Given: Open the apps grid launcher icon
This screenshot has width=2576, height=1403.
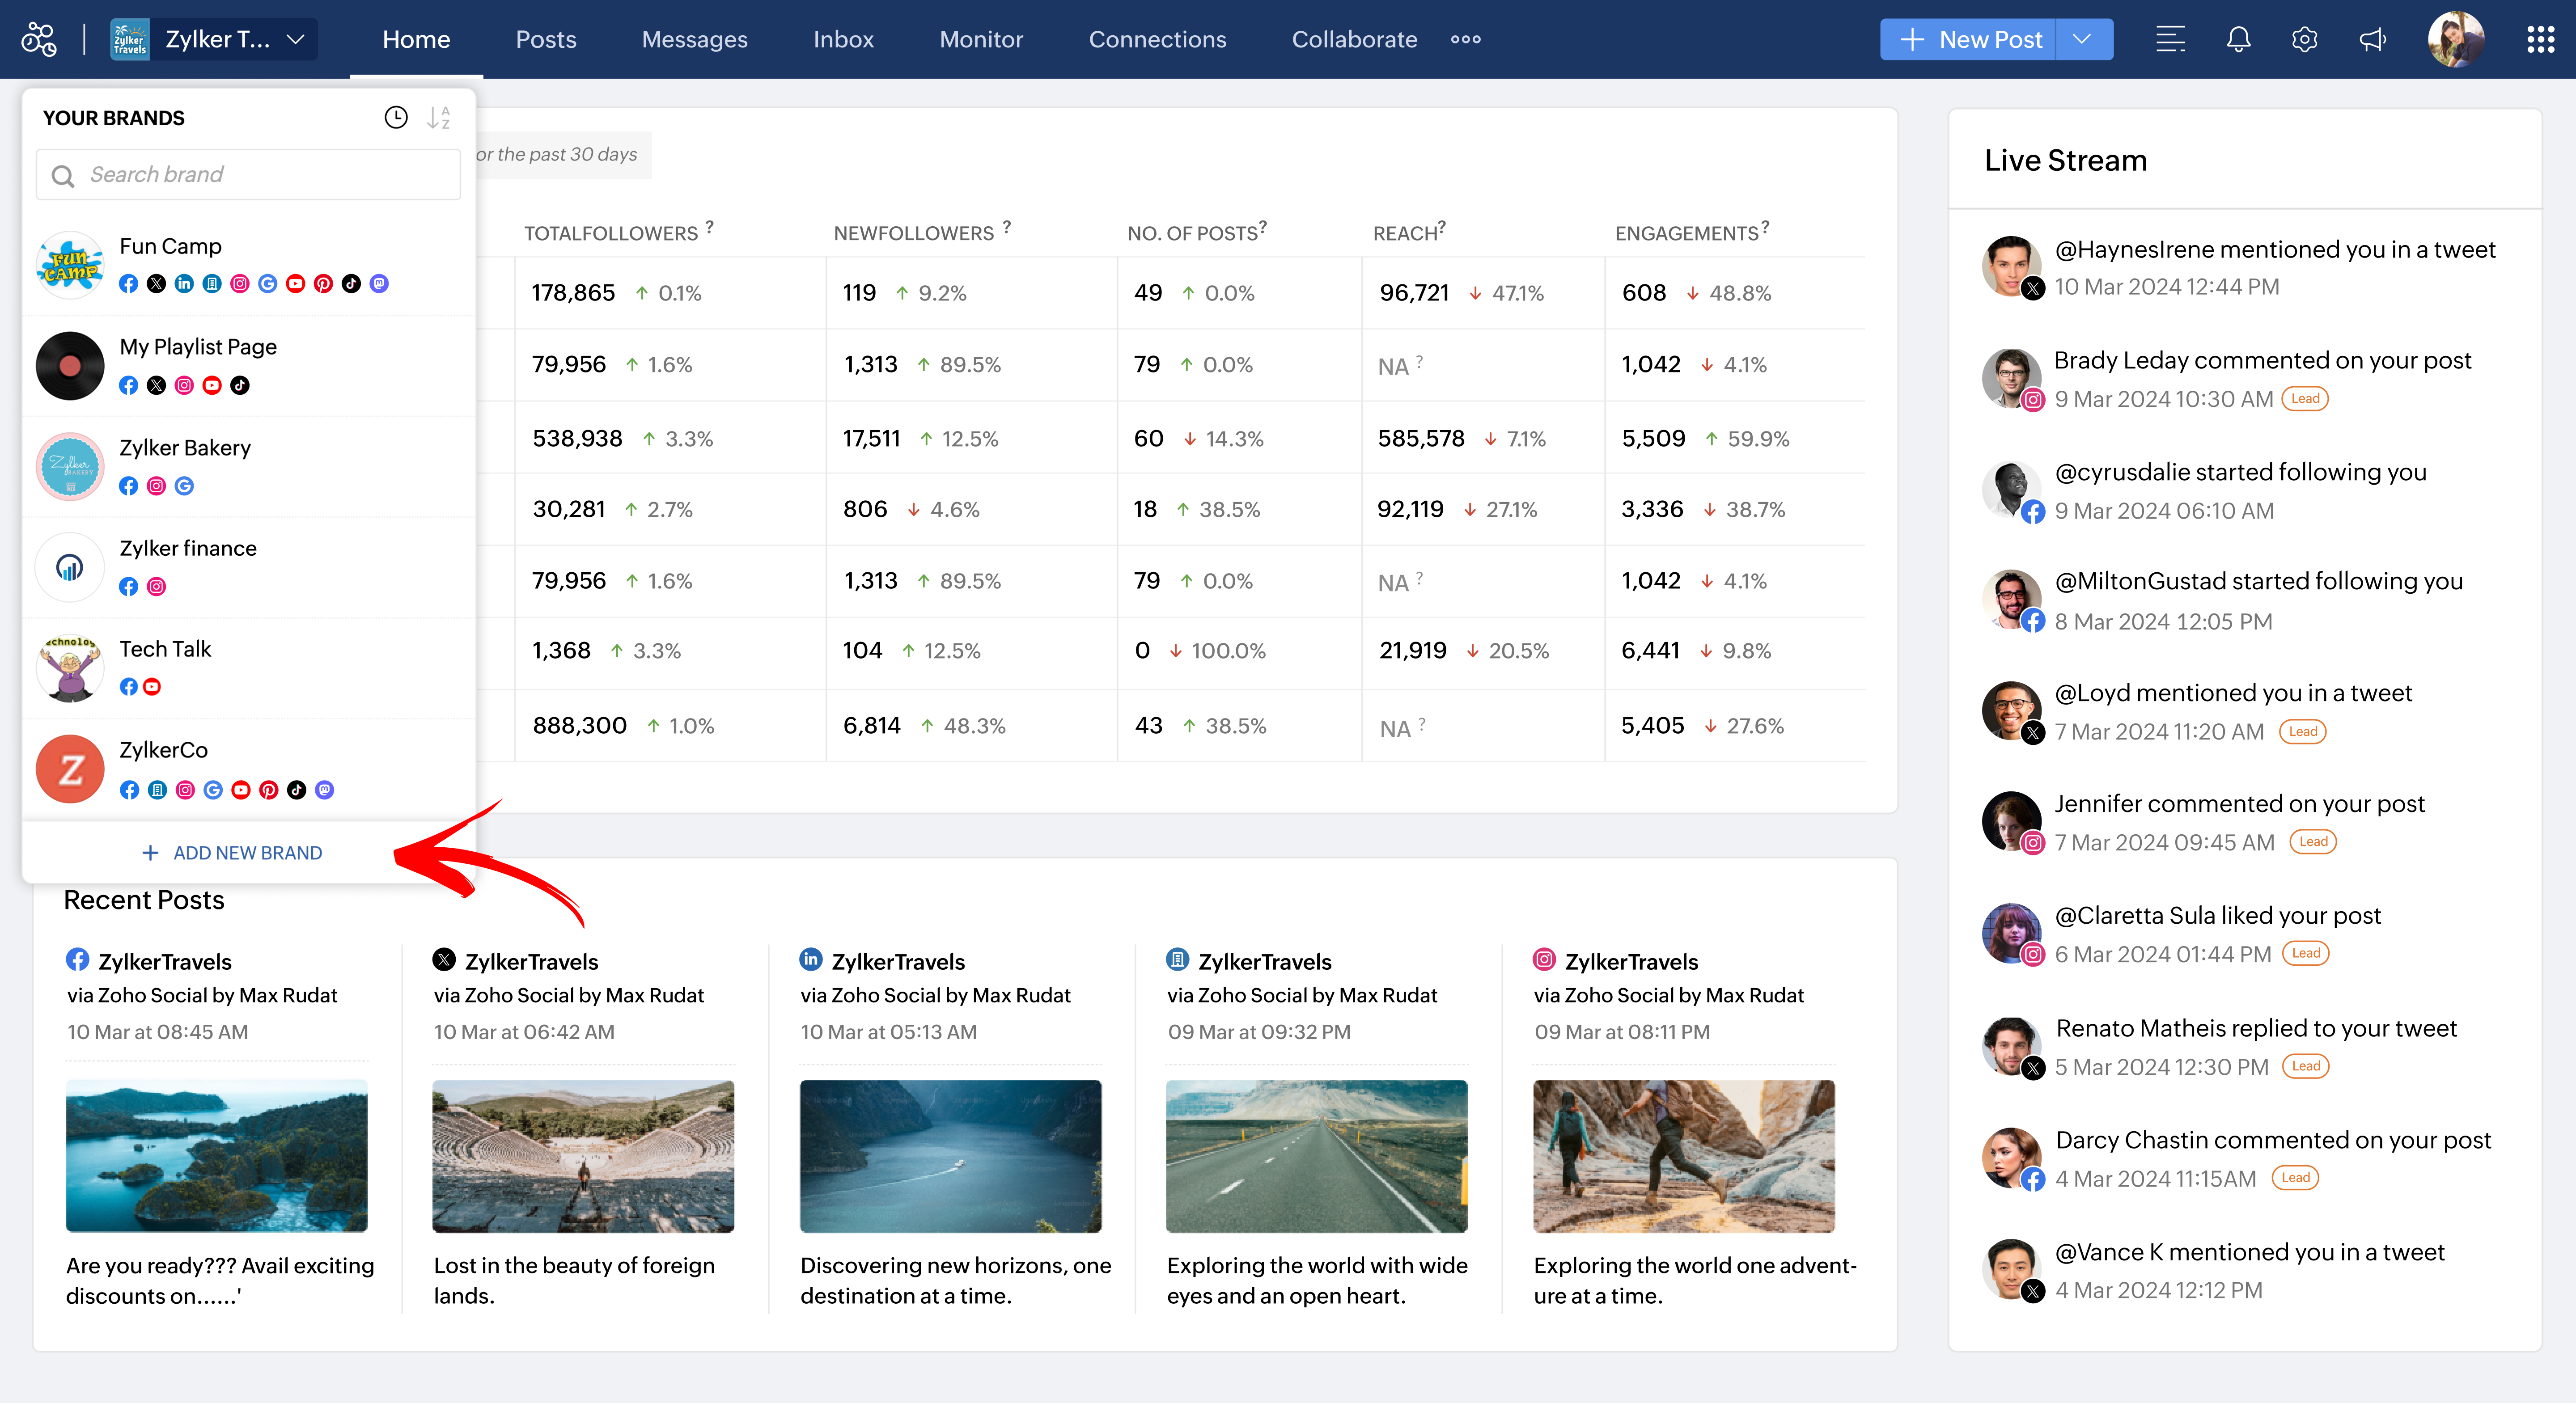Looking at the screenshot, I should point(2540,40).
